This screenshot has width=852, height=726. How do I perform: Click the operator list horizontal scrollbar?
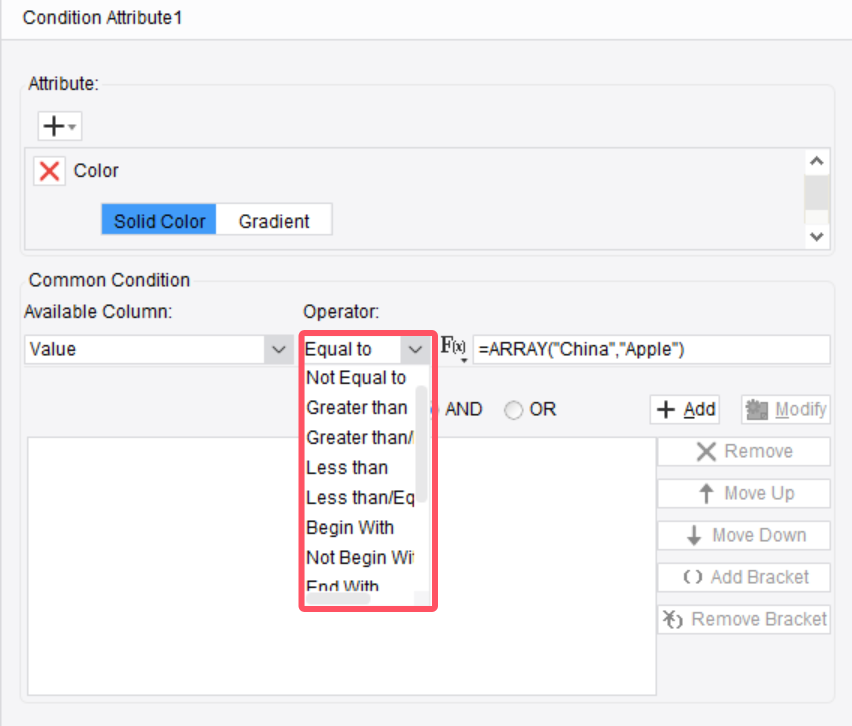338,598
